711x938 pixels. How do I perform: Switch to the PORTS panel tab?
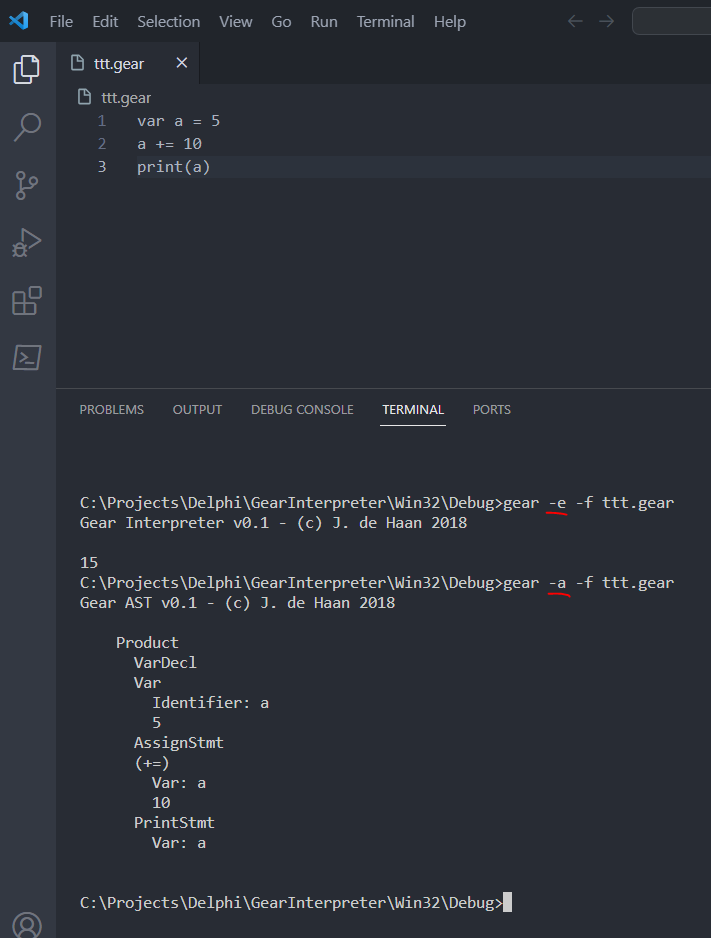tap(492, 410)
